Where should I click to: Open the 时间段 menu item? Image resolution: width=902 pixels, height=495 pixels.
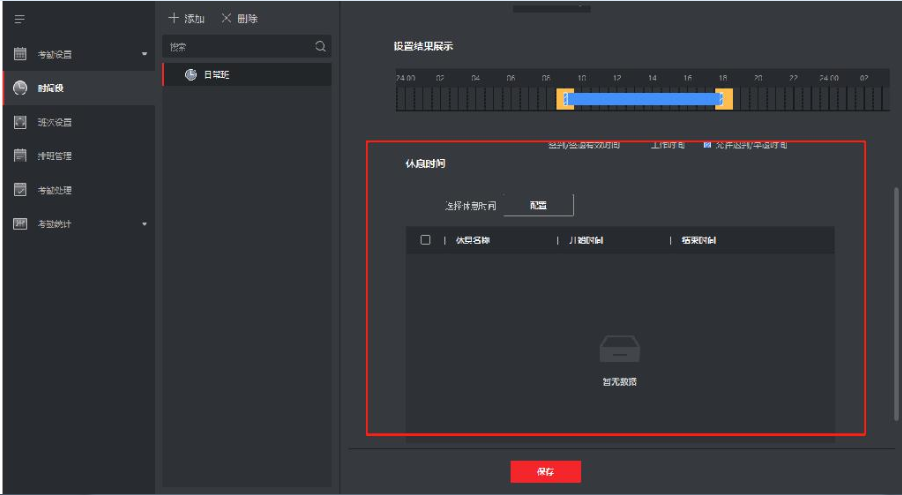[x=79, y=88]
